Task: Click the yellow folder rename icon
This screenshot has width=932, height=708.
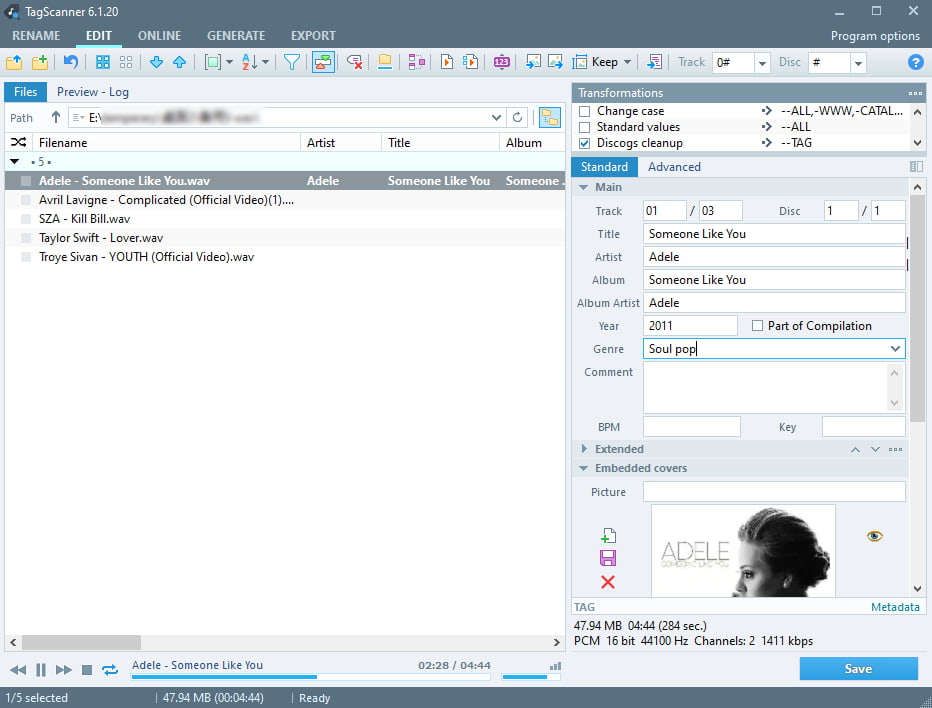Action: click(385, 62)
